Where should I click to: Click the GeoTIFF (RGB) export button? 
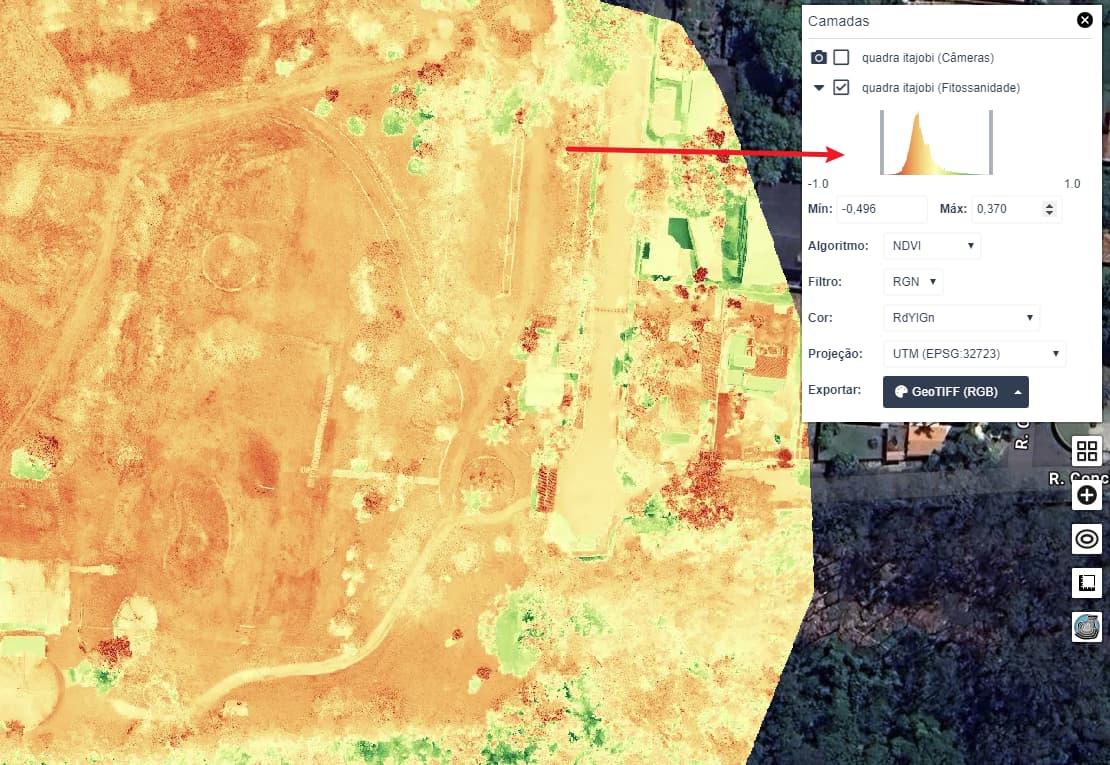[945, 392]
